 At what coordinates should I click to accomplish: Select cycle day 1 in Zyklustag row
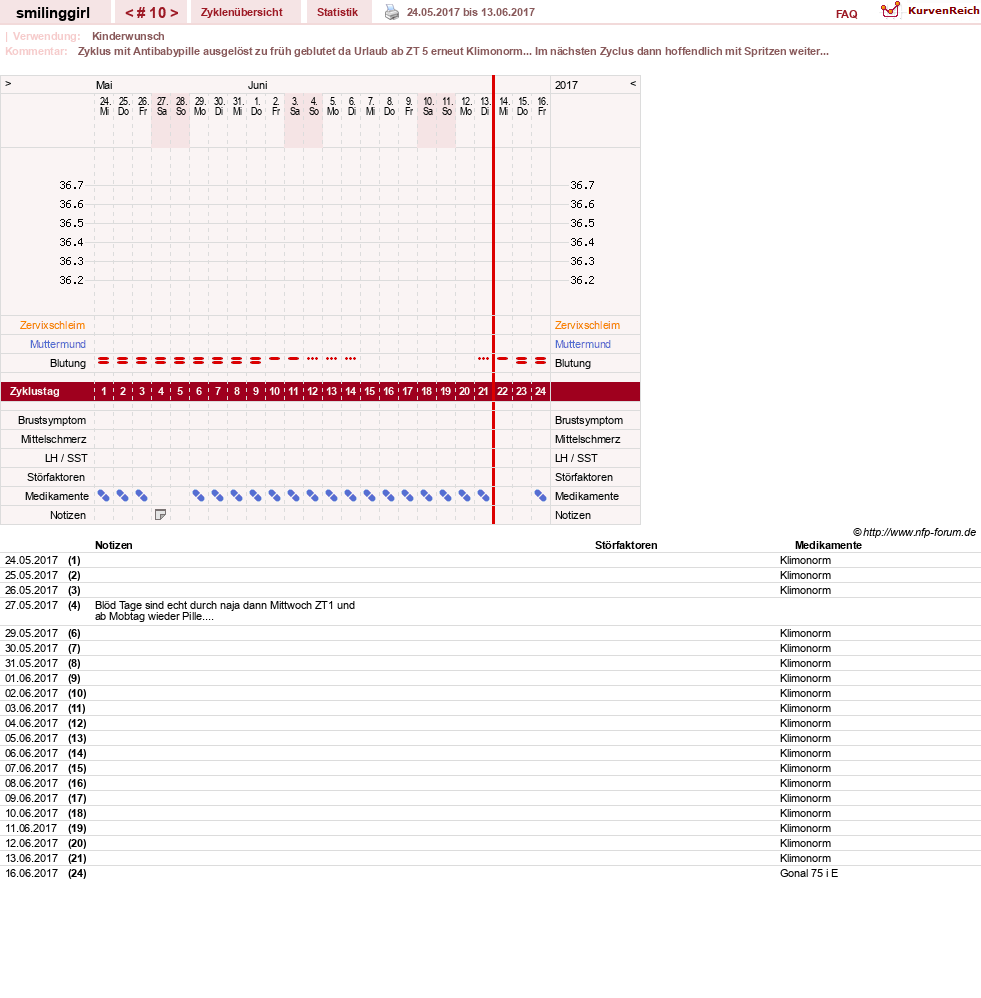[x=104, y=391]
